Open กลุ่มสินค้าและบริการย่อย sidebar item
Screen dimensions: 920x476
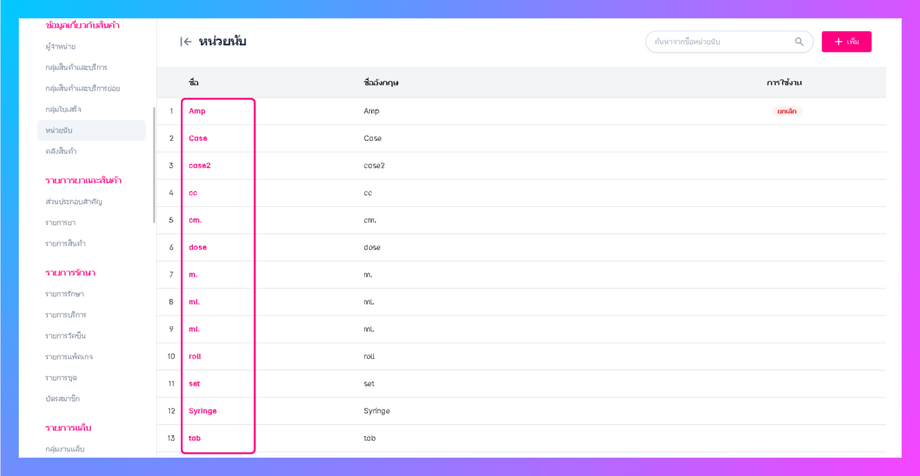82,89
